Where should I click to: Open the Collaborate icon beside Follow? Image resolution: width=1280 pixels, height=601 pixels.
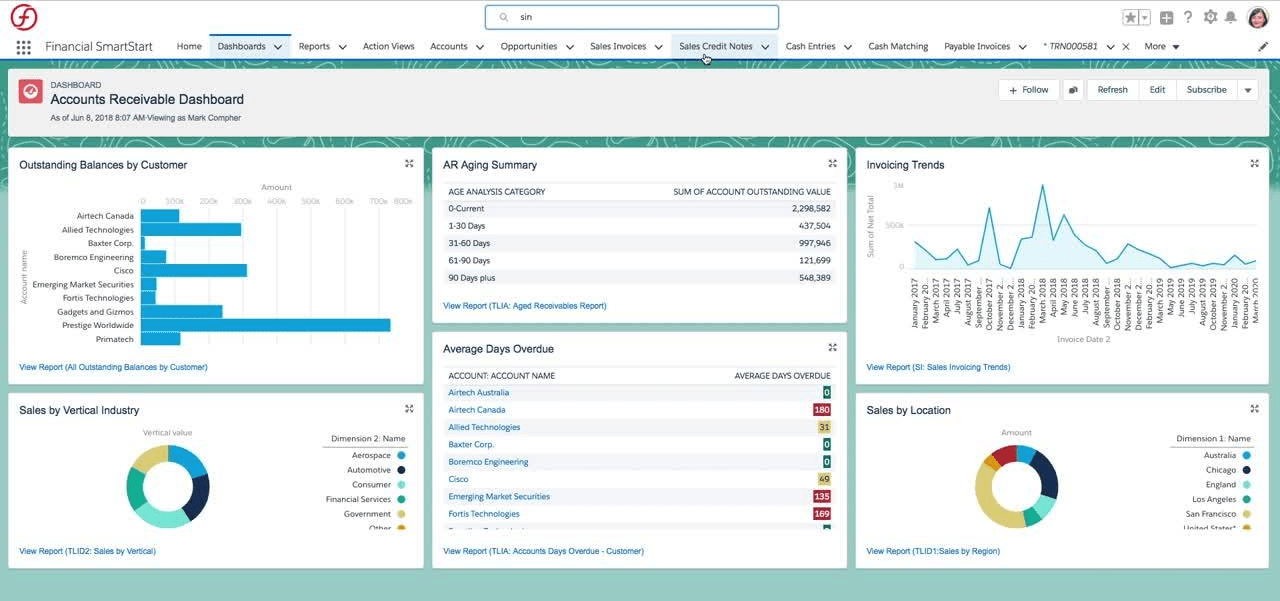[x=1073, y=90]
